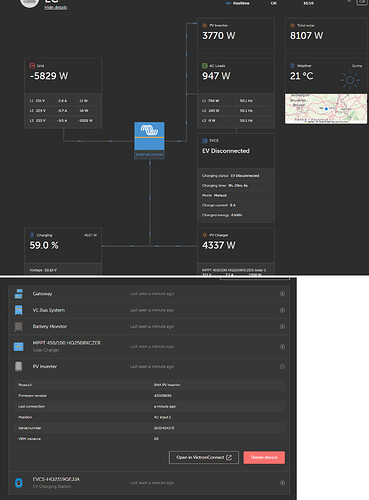Expand the Battery Monitor device row
Image resolution: width=369 pixels, height=500 pixels.
point(282,327)
